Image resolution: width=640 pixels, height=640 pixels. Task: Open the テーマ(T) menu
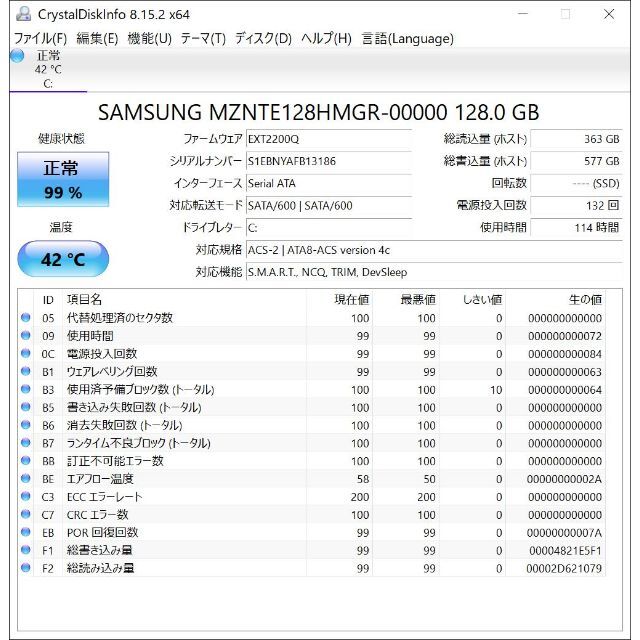pyautogui.click(x=203, y=38)
